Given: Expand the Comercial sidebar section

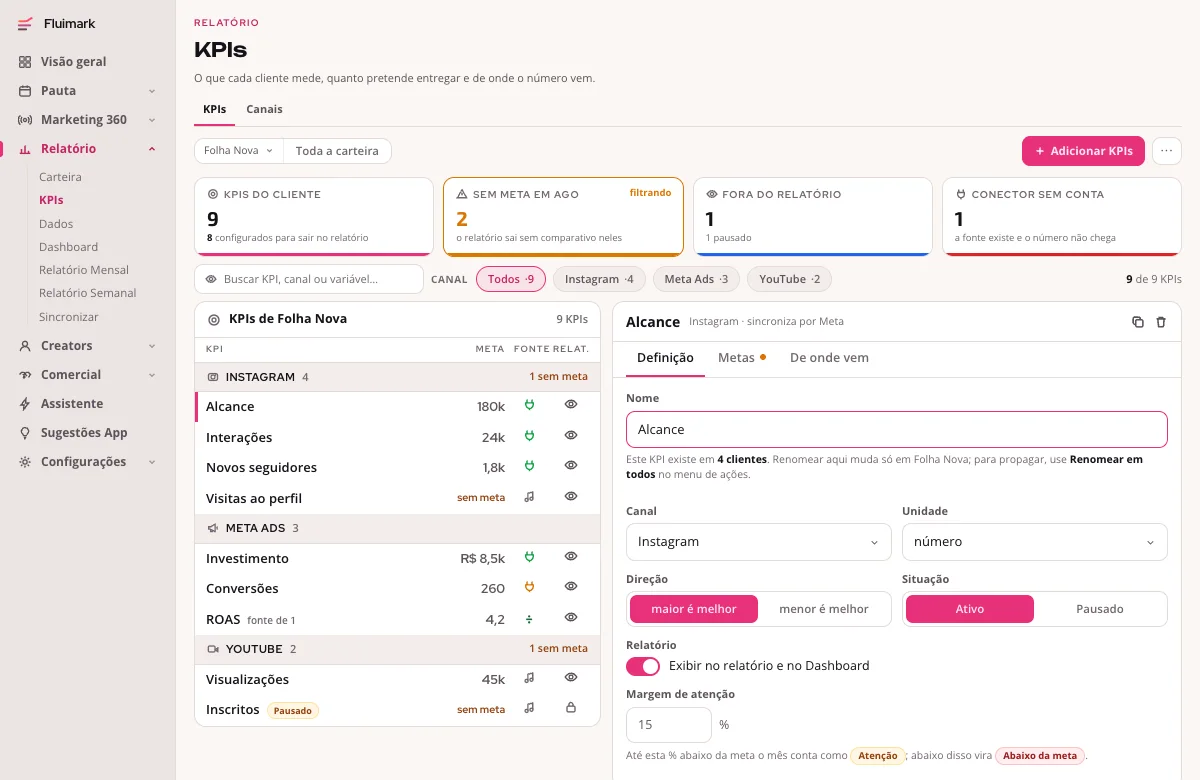Looking at the screenshot, I should [x=152, y=375].
